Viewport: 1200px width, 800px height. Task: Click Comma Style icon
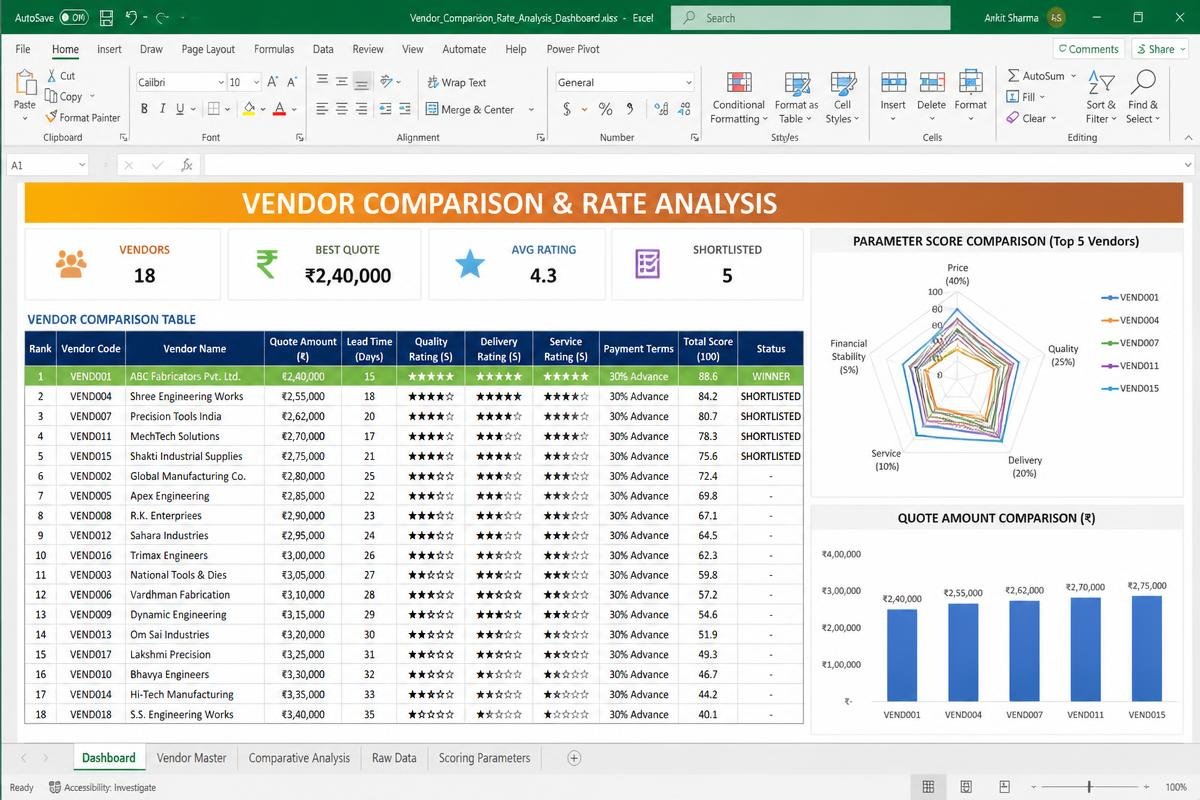628,109
